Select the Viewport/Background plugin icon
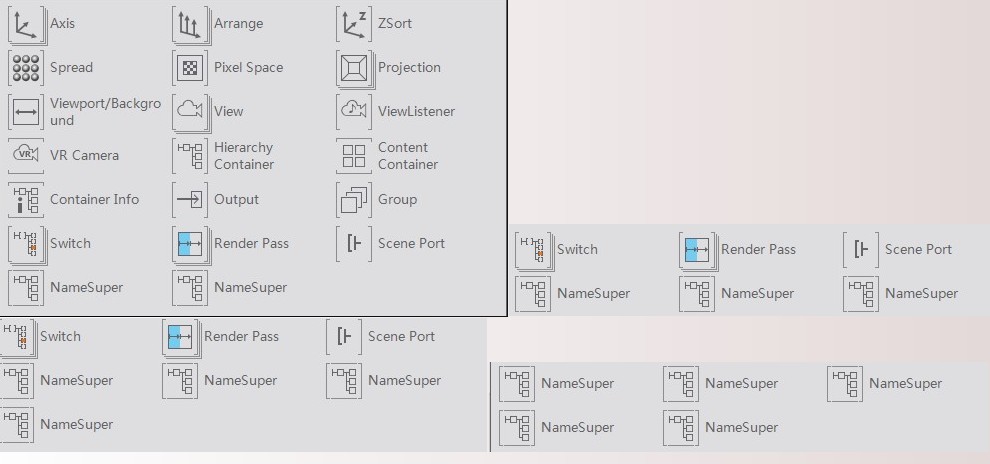 point(26,112)
